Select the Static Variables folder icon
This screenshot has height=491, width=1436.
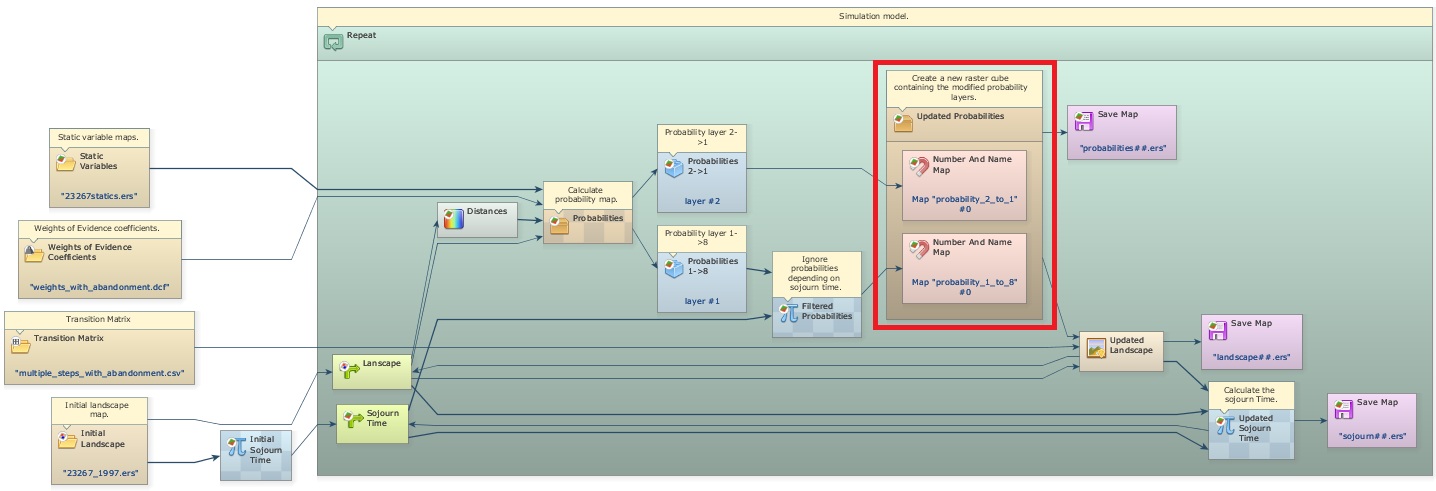(x=66, y=162)
